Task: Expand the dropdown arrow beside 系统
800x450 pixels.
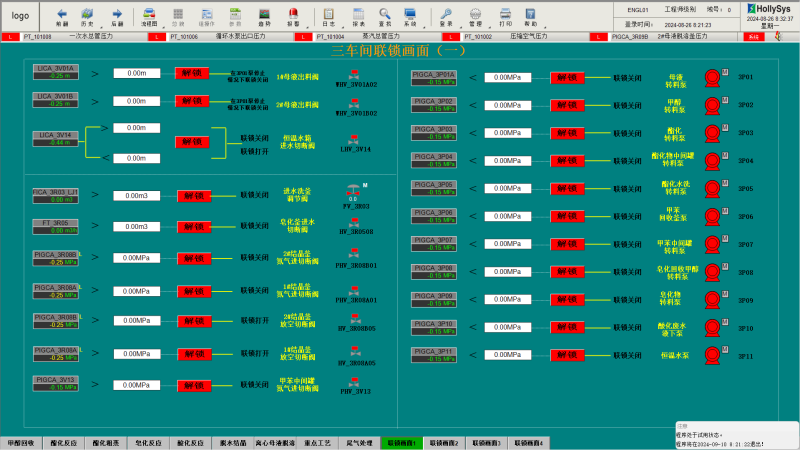Action: coord(424,27)
